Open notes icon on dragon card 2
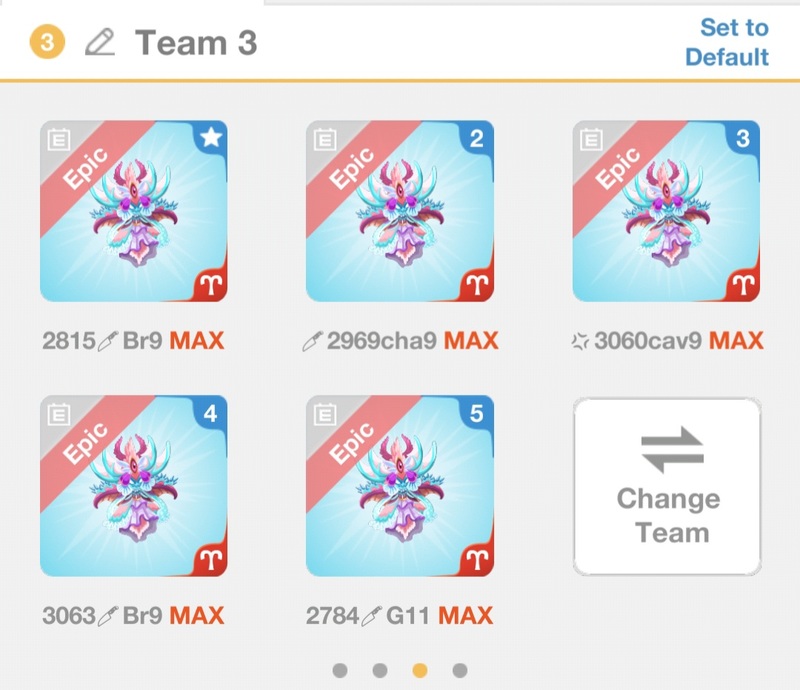Viewport: 800px width, 690px height. tap(325, 139)
